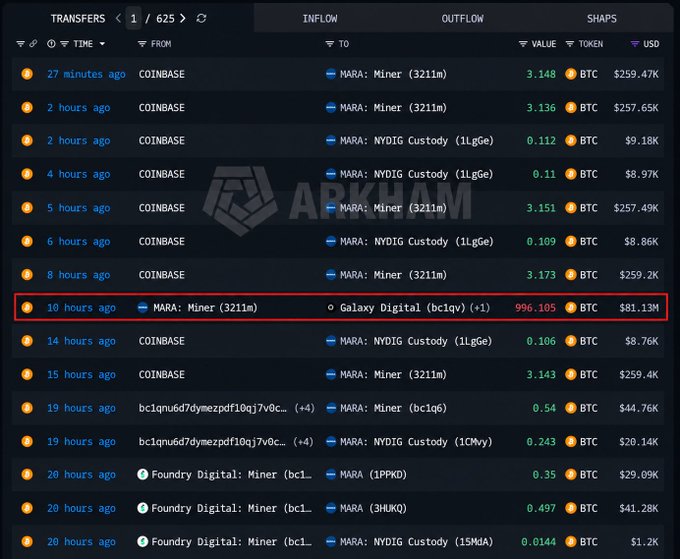Click the 0.0144 value

coord(538,542)
